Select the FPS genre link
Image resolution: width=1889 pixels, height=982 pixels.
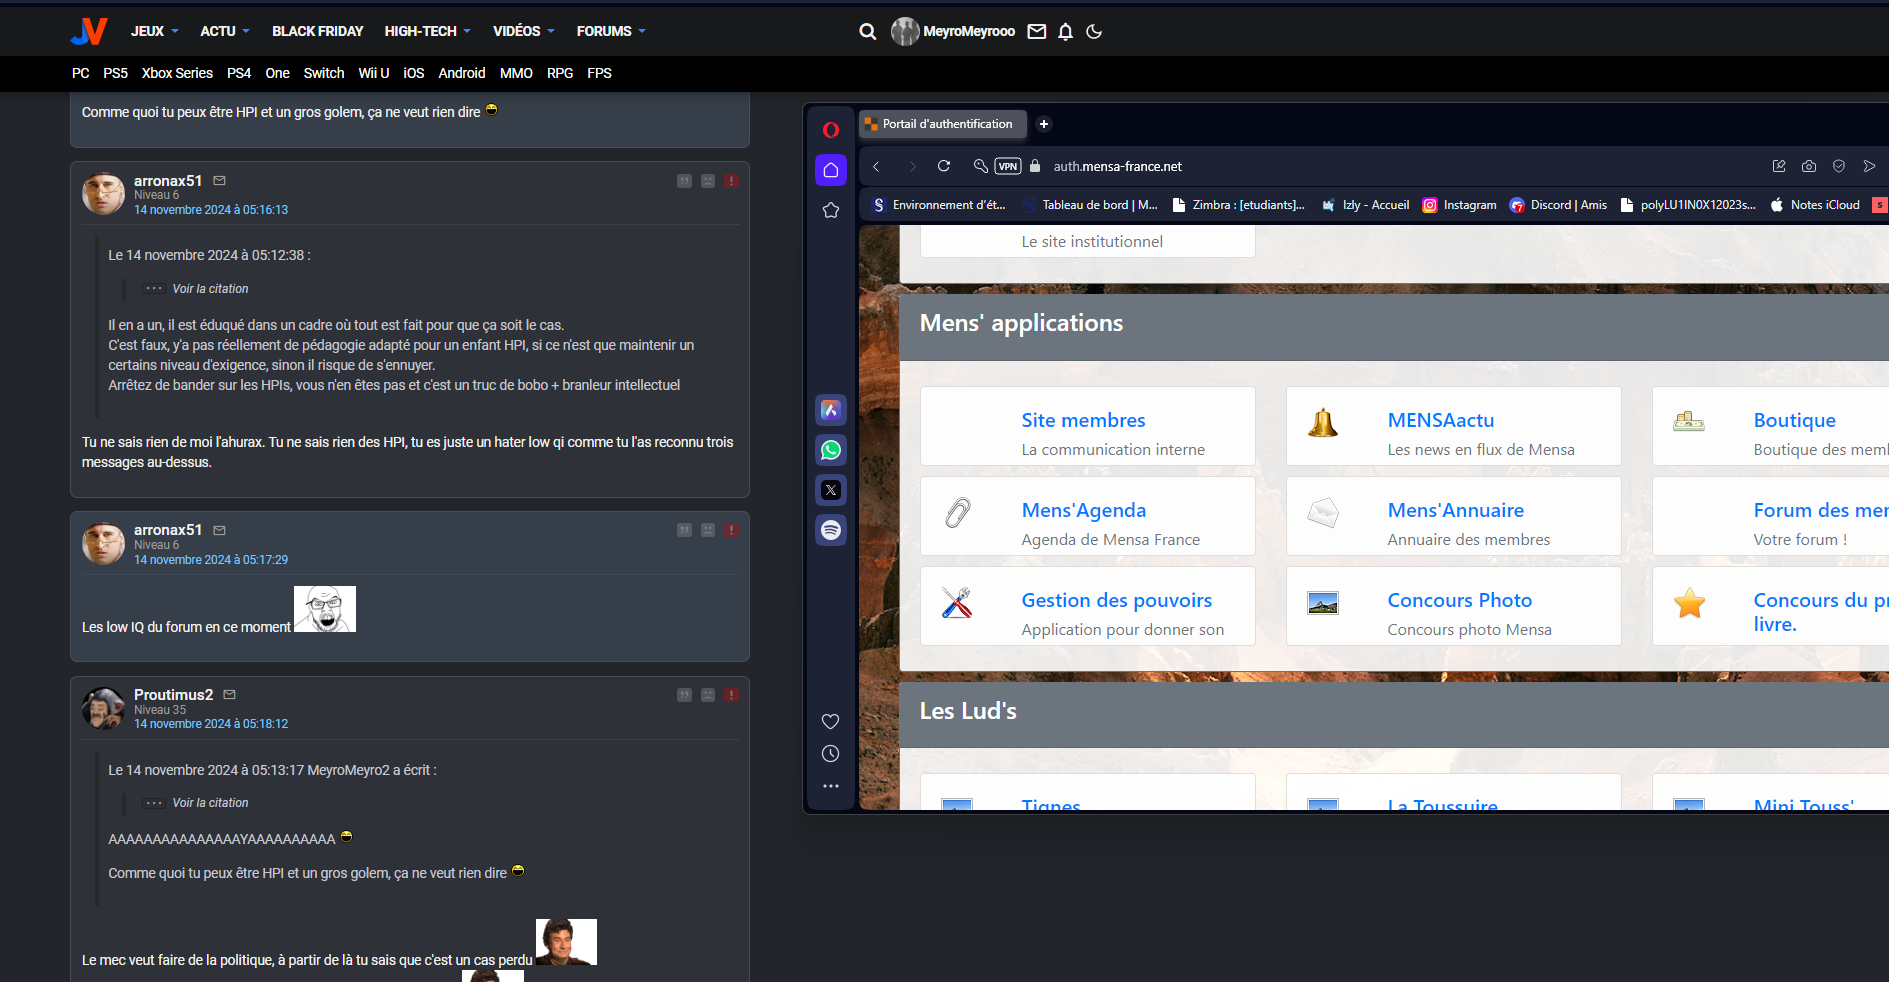coord(599,73)
